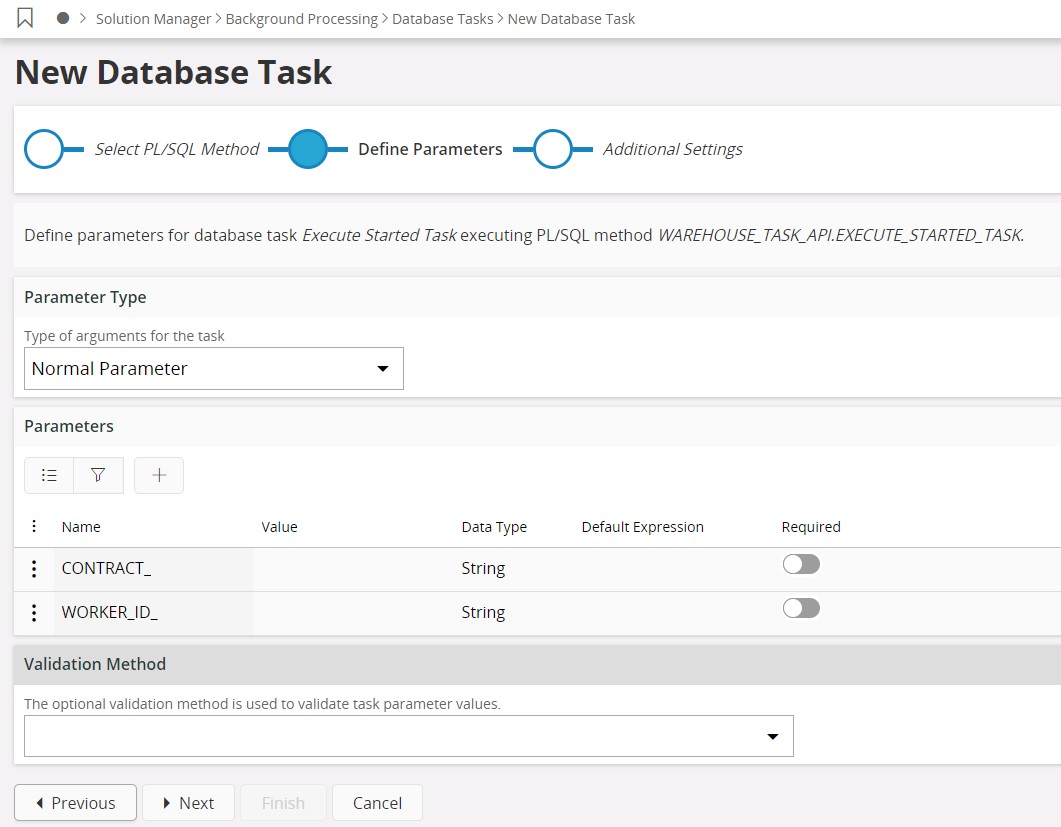Image resolution: width=1061 pixels, height=827 pixels.
Task: Jump to Additional Settings step
Action: click(x=552, y=150)
